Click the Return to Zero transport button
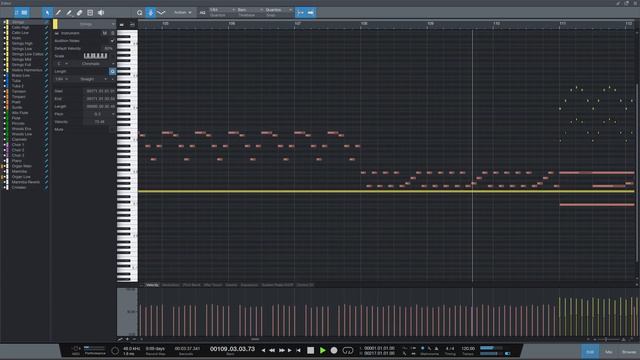Image resolution: width=640 pixels, height=360 pixels. click(x=298, y=350)
